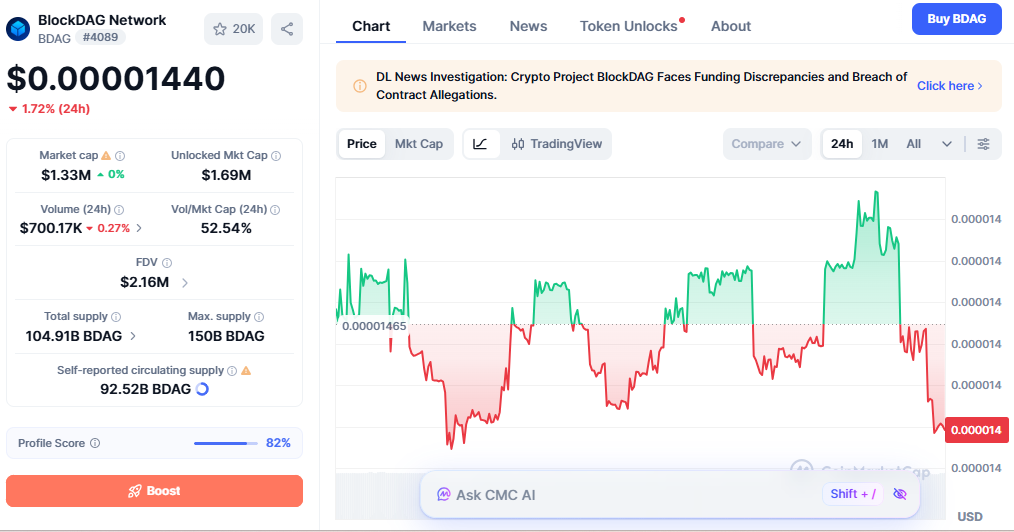This screenshot has width=1014, height=532.
Task: Select the line chart view icon
Action: [480, 144]
